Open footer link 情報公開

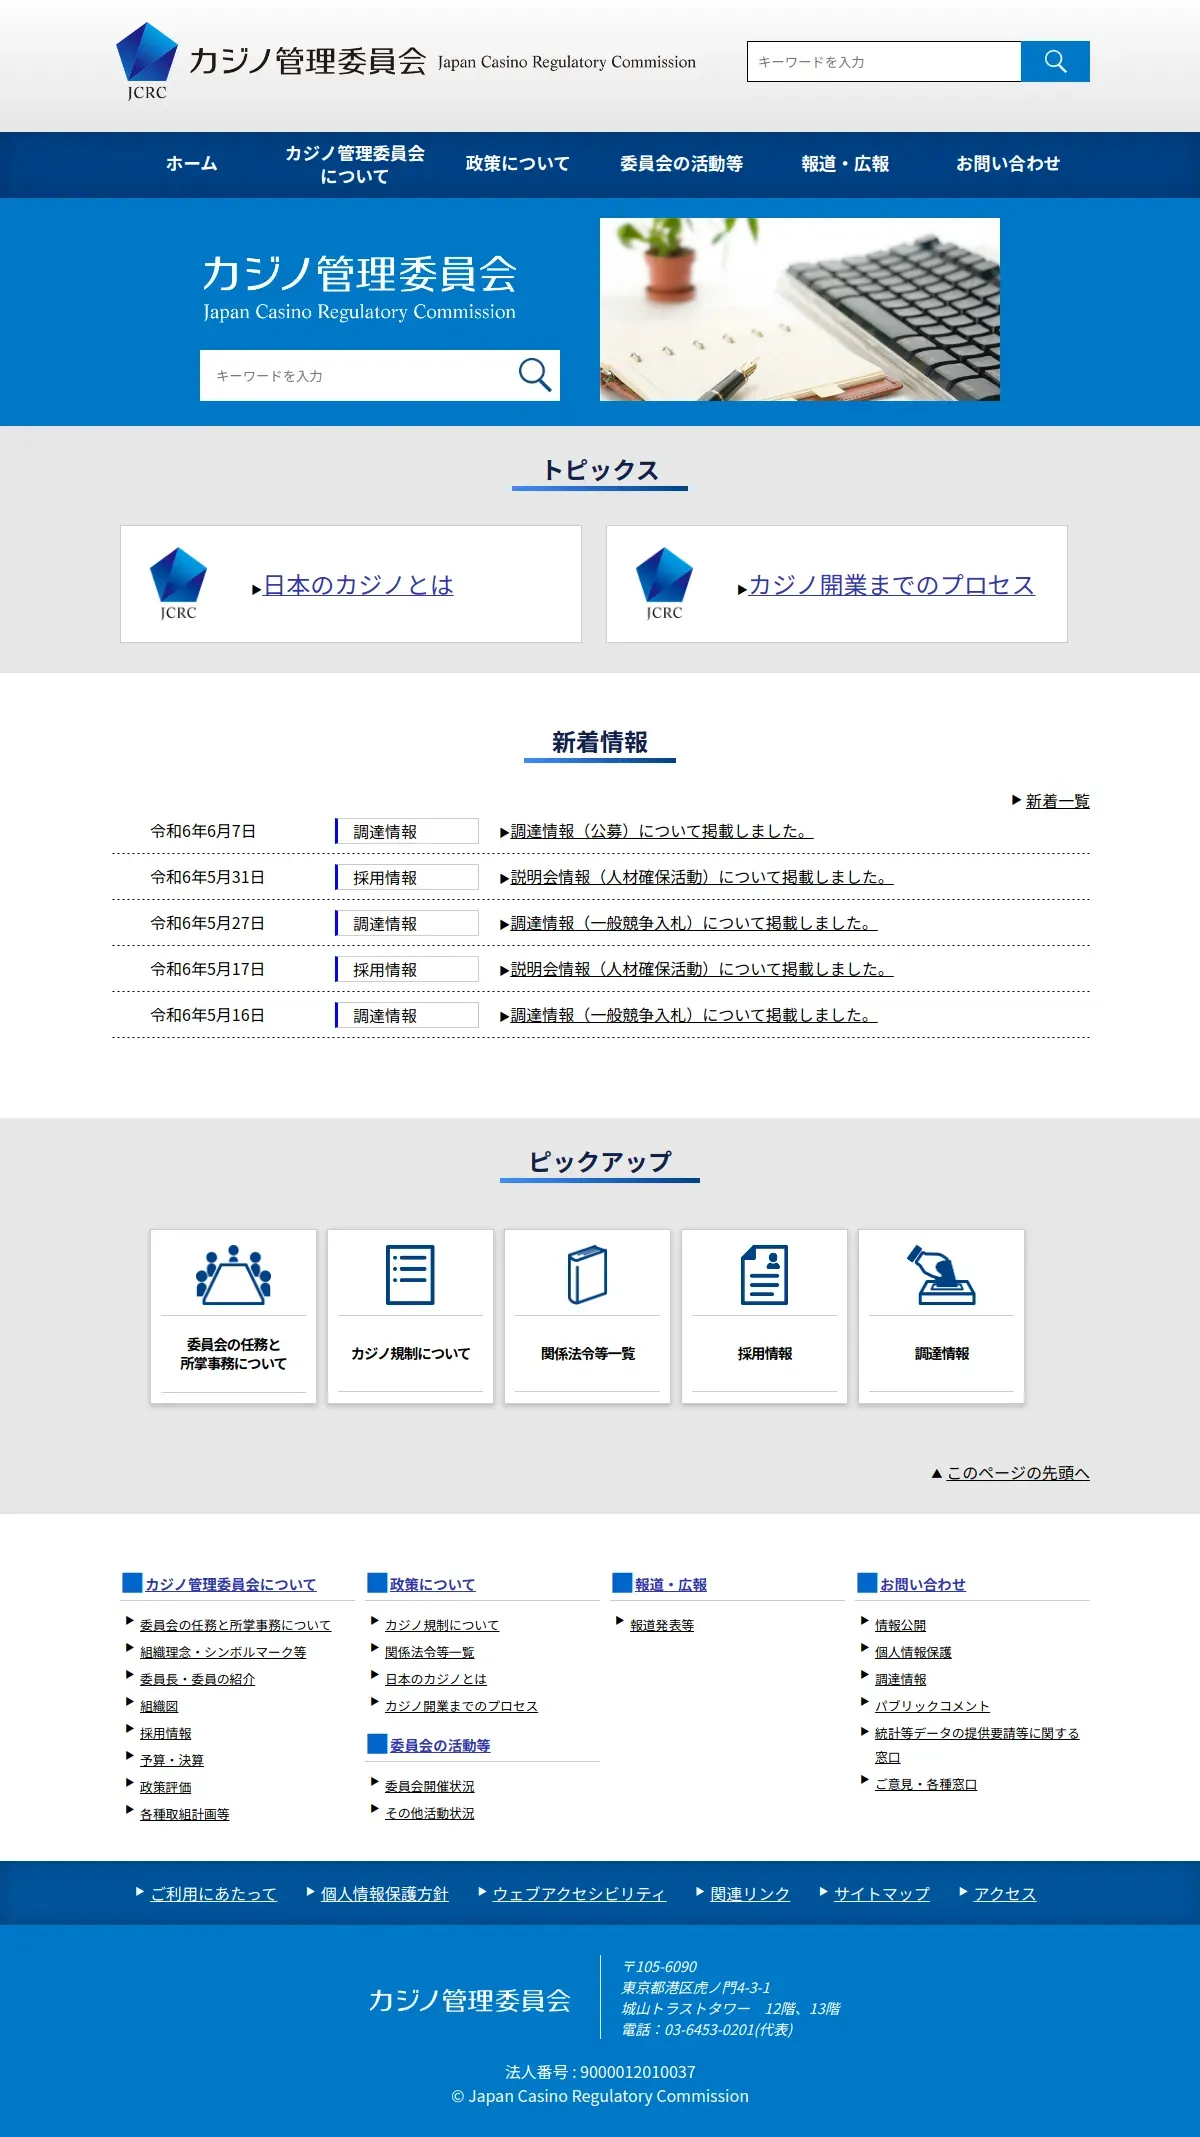pos(900,1625)
